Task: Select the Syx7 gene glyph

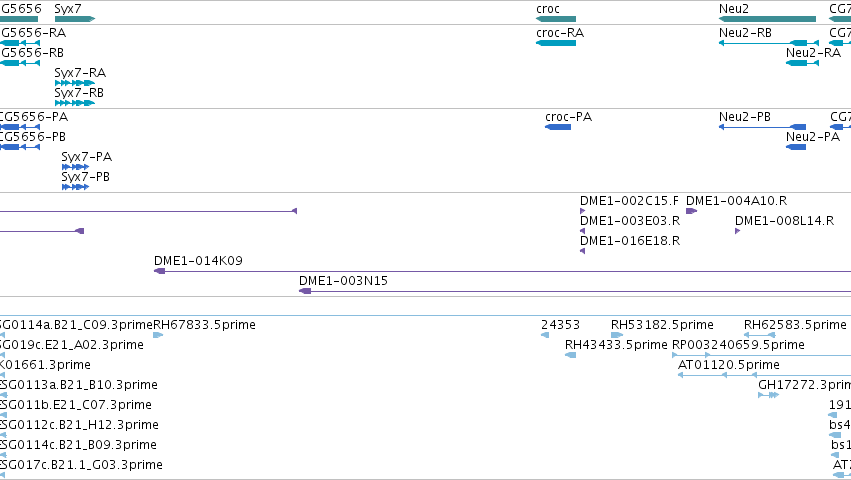Action: [x=75, y=19]
